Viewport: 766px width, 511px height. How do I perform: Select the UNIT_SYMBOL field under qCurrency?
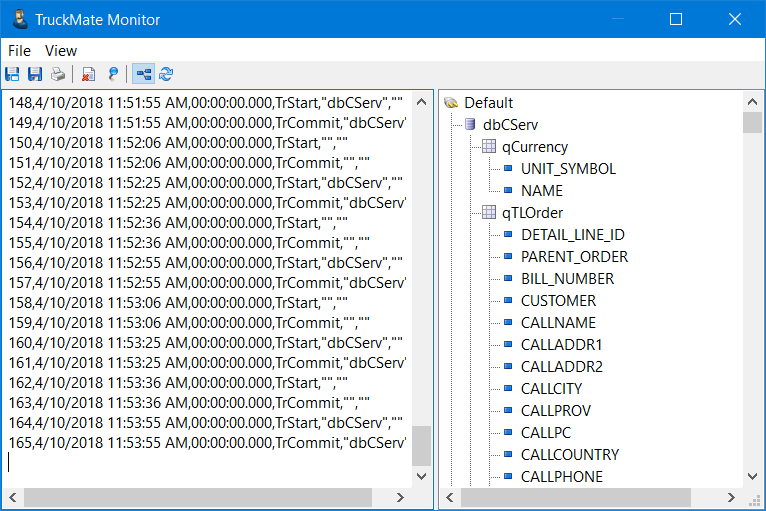(568, 169)
